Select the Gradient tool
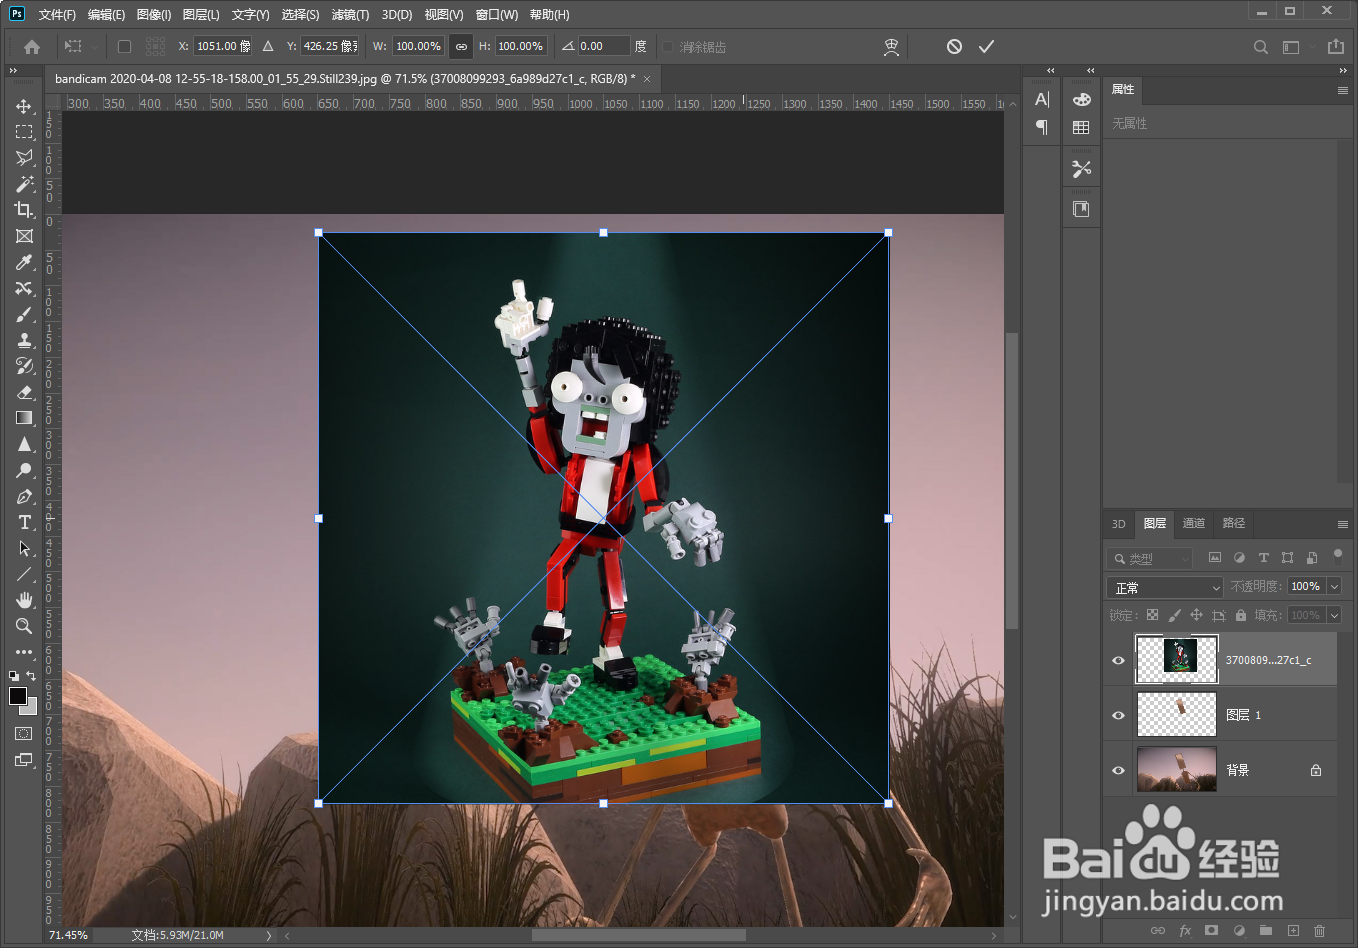 pyautogui.click(x=24, y=418)
